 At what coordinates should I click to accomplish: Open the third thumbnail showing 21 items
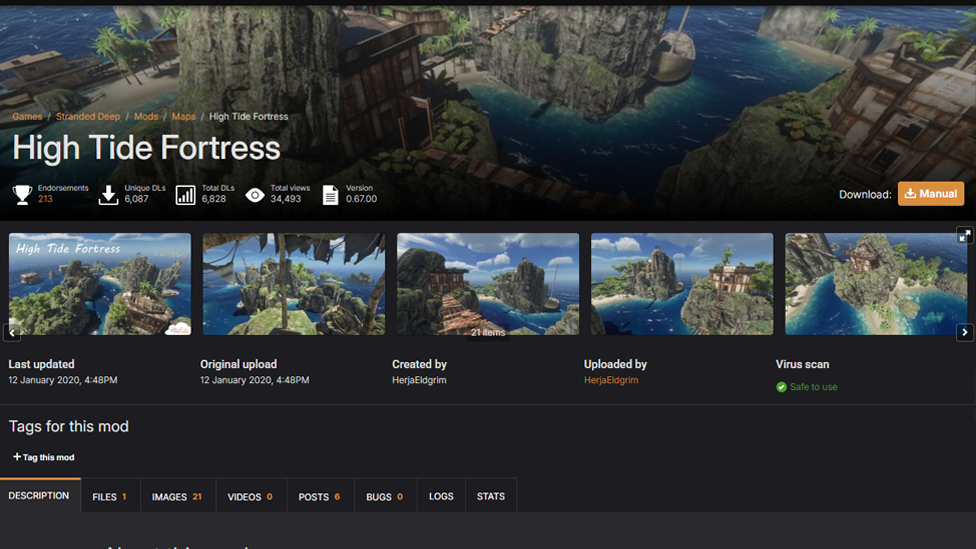[x=488, y=284]
